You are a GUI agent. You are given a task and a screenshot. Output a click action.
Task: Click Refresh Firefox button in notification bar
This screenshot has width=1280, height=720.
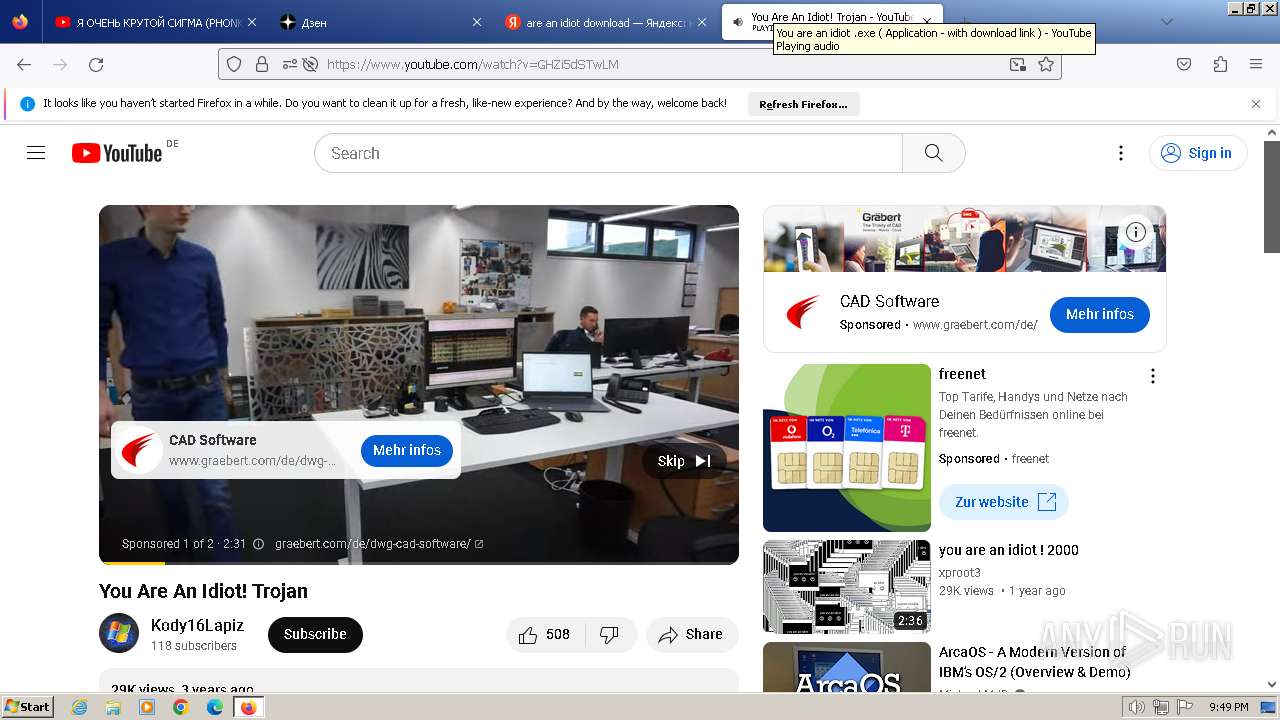pyautogui.click(x=803, y=104)
